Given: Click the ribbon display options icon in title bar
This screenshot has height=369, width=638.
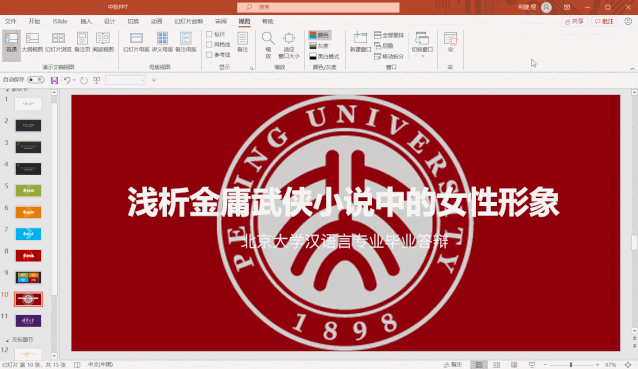Looking at the screenshot, I should (567, 7).
